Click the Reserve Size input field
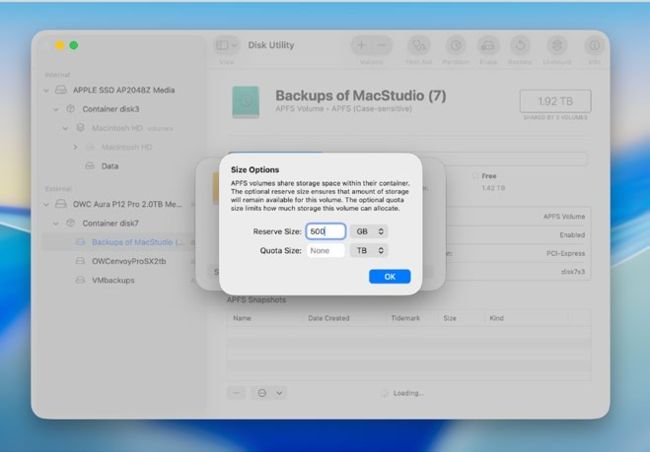The image size is (650, 452). coord(325,231)
